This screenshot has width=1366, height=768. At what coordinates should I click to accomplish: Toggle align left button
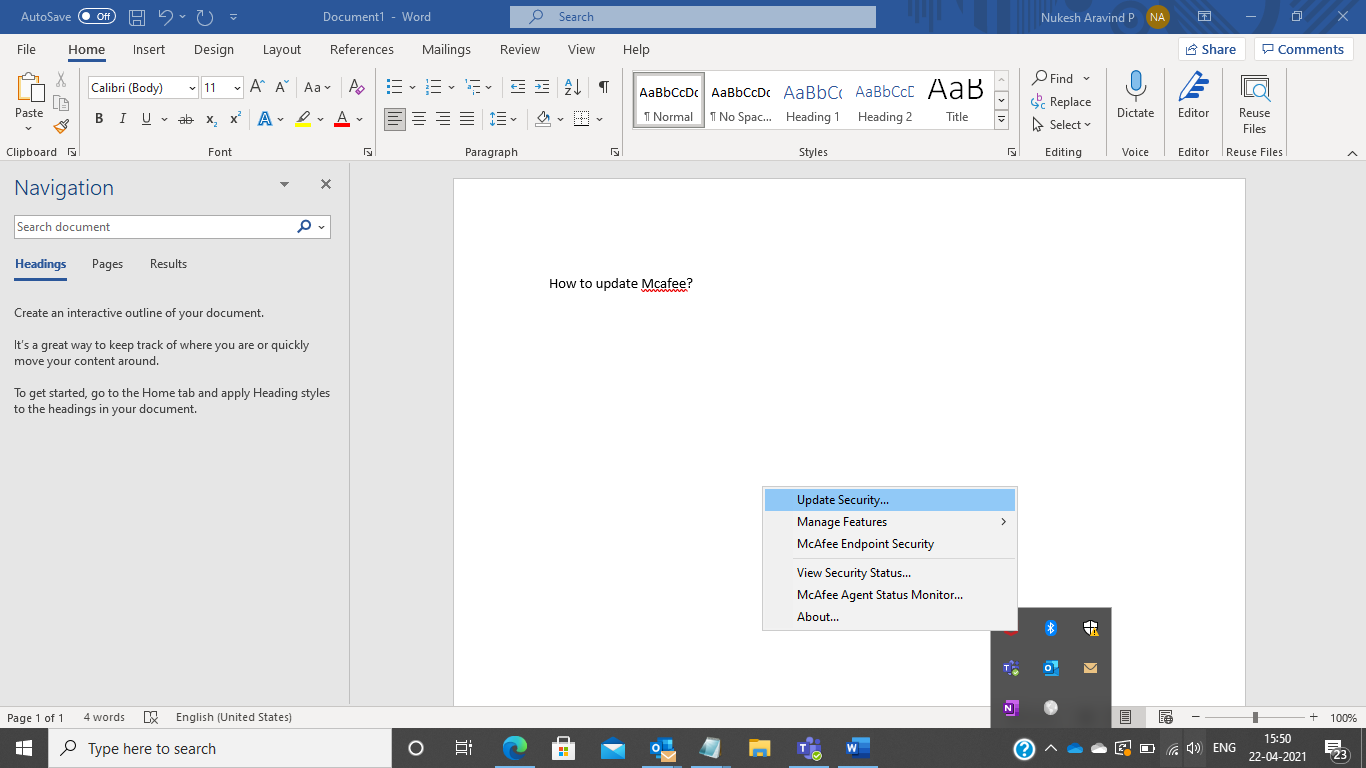click(395, 119)
